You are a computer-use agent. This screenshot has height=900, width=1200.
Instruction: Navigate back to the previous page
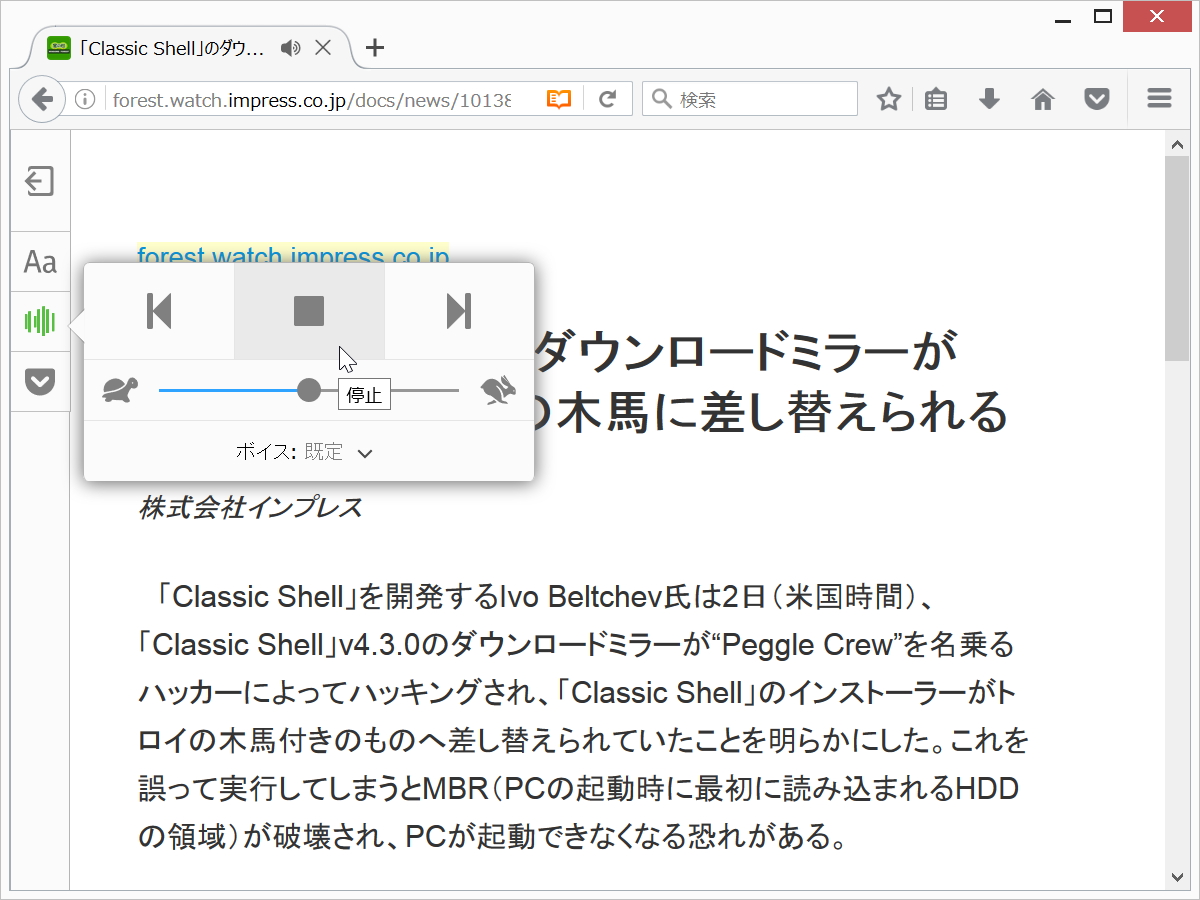42,98
